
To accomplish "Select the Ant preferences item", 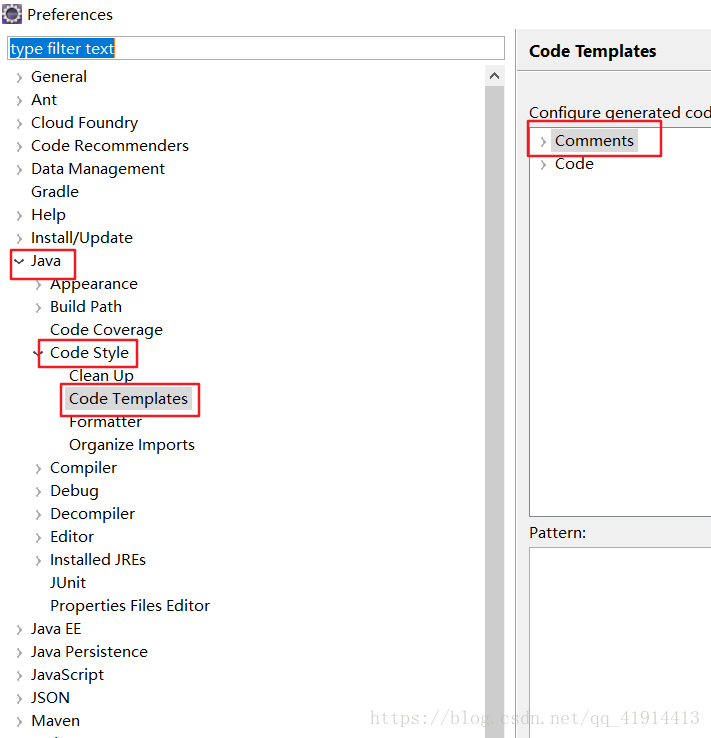I will (x=44, y=100).
